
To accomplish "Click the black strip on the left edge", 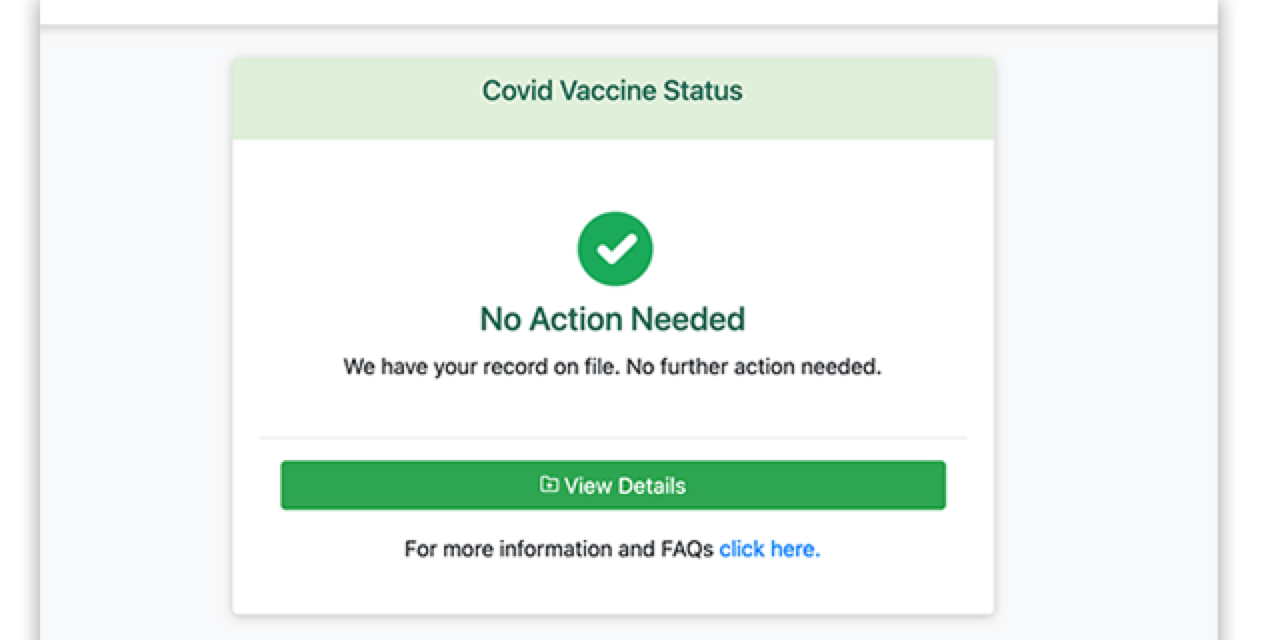I will [19, 320].
